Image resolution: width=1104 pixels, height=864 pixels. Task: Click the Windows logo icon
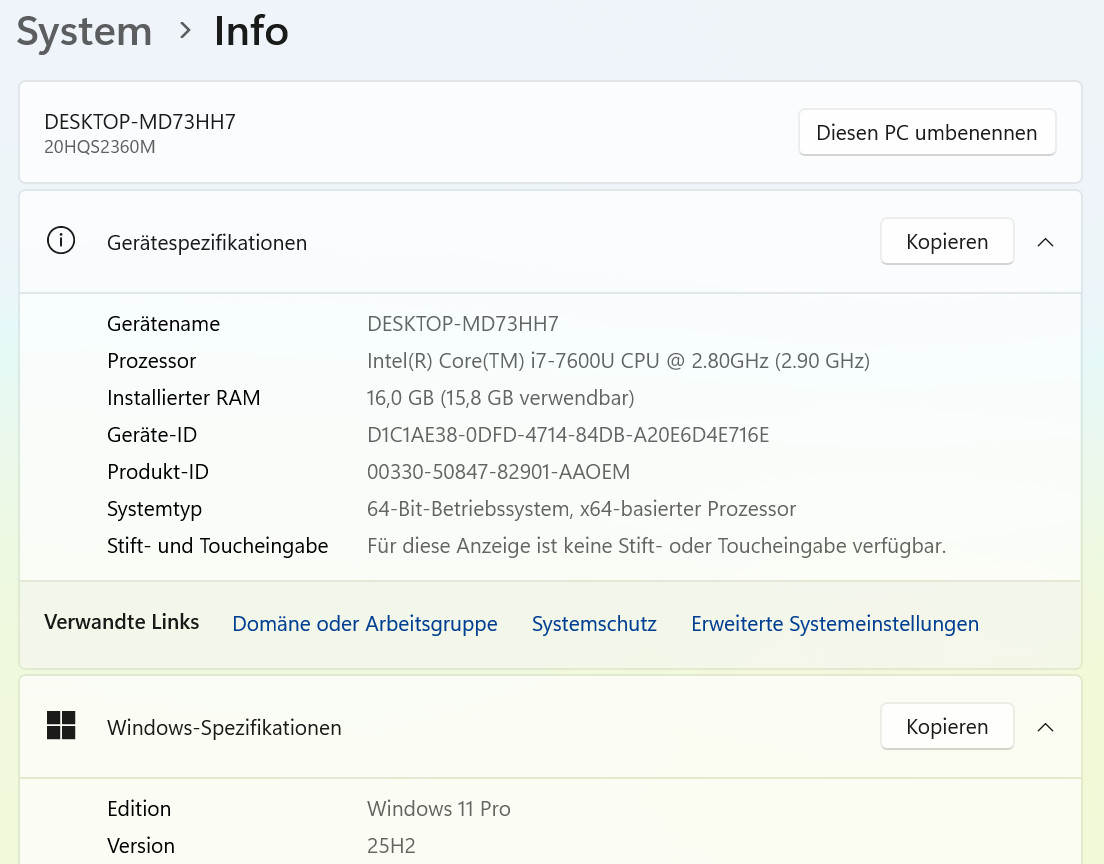point(61,726)
